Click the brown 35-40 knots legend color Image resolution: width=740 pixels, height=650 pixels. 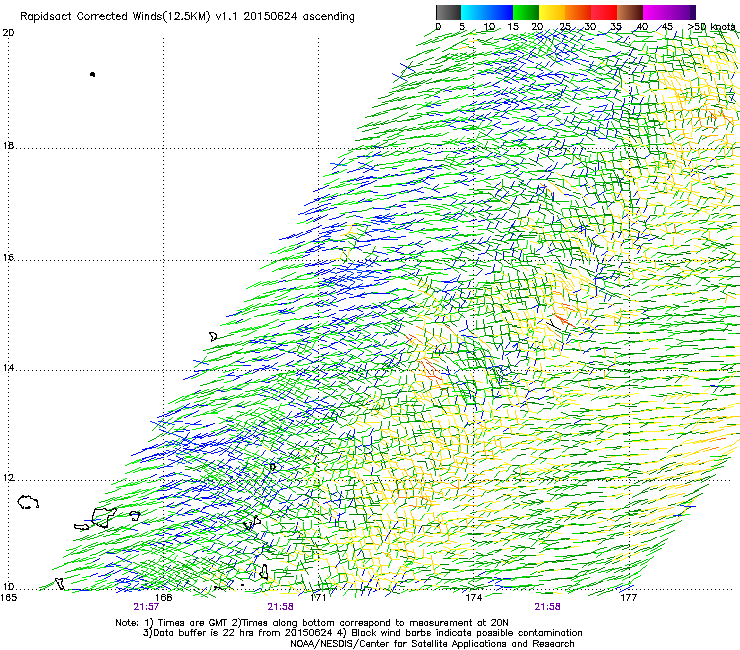630,12
